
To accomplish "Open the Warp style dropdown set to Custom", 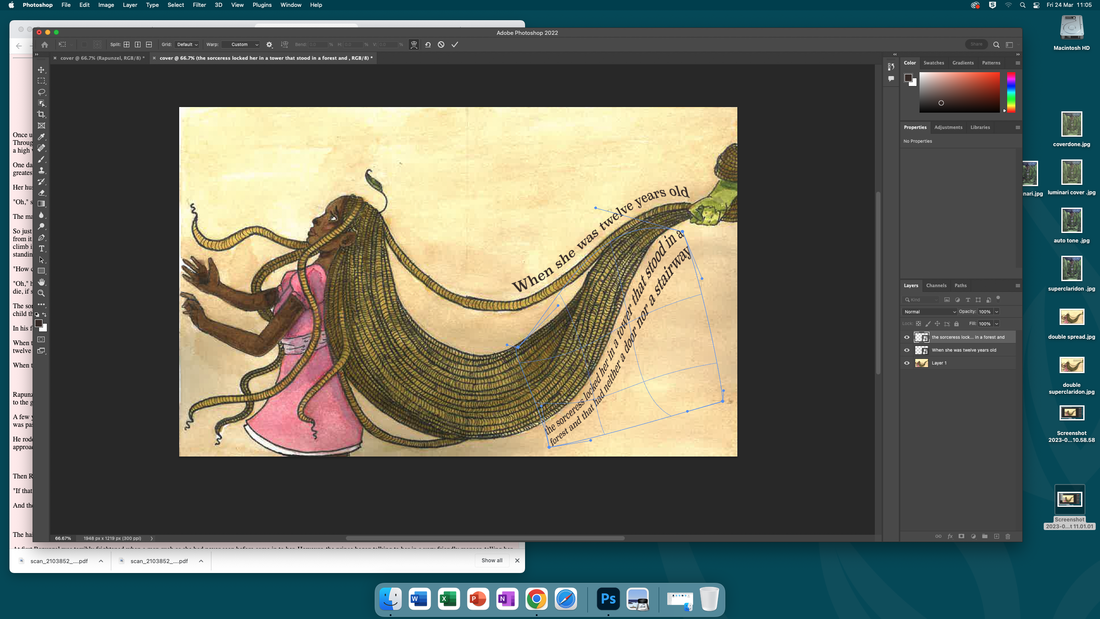I will [241, 44].
